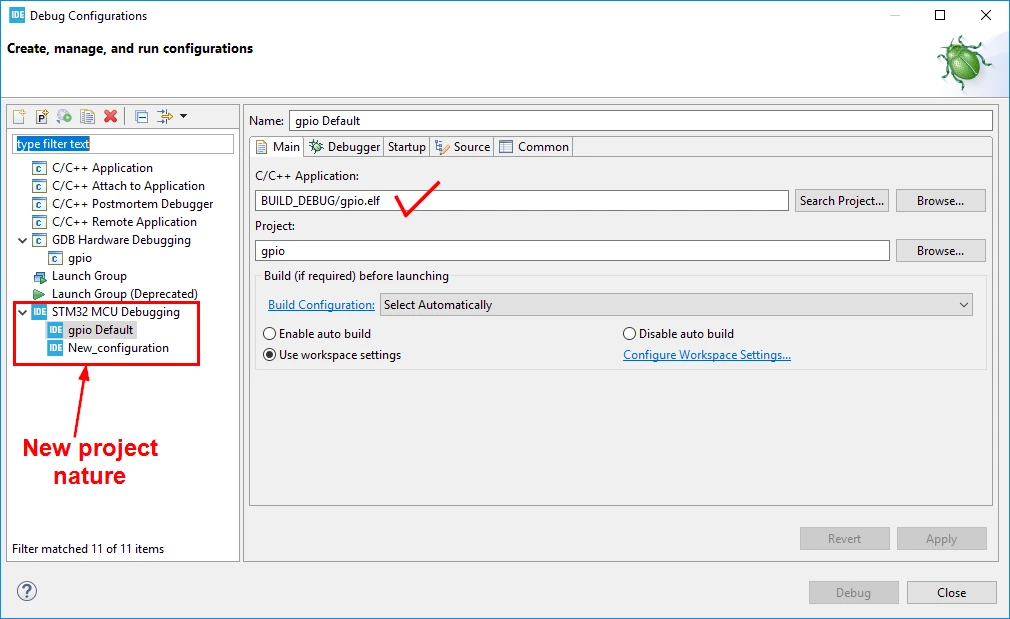The image size is (1010, 619).
Task: Switch to the Source tab
Action: (462, 147)
